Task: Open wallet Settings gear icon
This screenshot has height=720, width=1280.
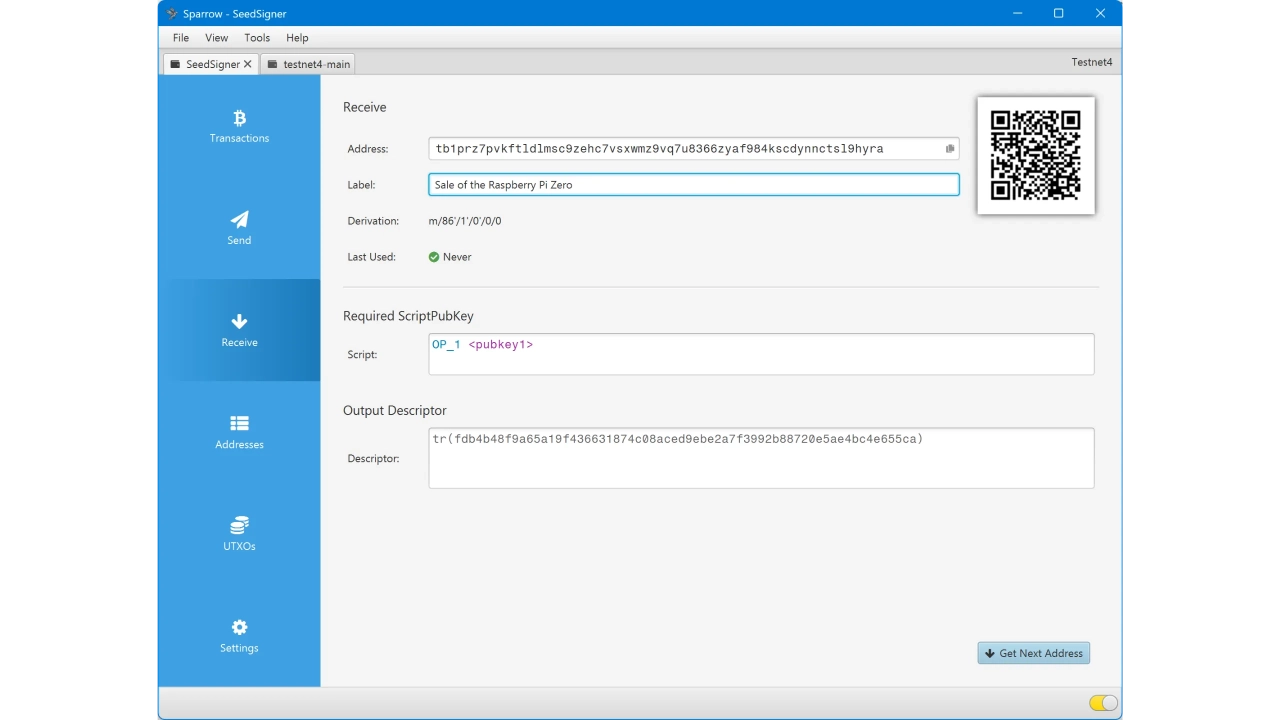Action: [239, 628]
